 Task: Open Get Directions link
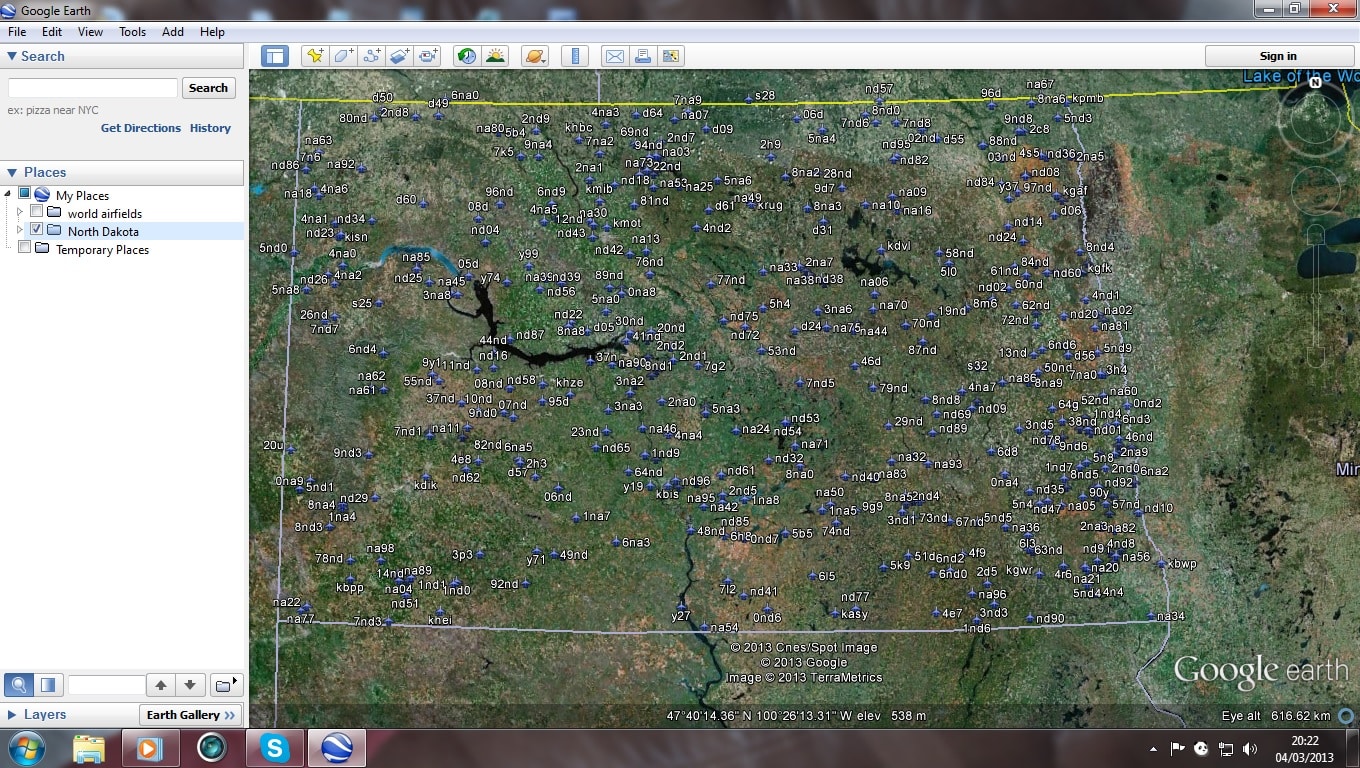pos(140,128)
